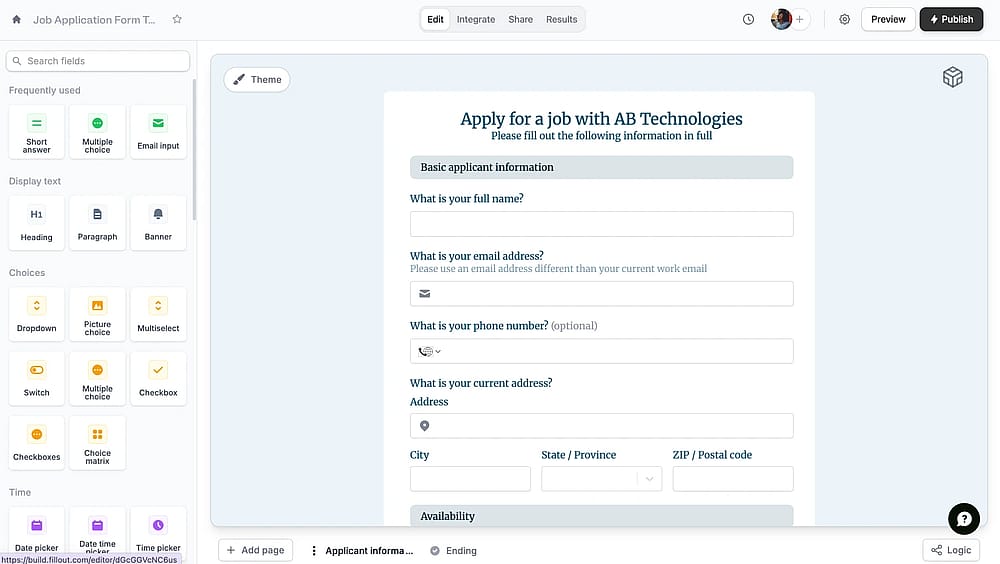Add a Choice matrix field

[98, 443]
